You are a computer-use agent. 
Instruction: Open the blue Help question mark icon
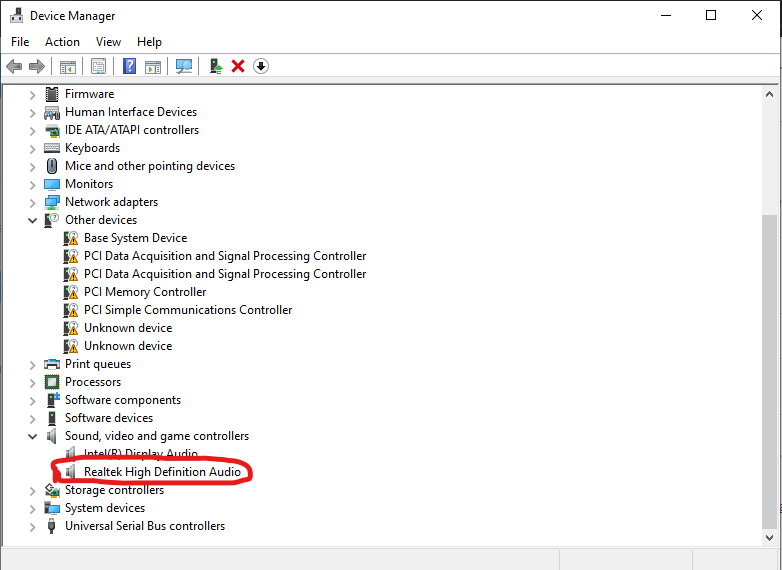[129, 66]
